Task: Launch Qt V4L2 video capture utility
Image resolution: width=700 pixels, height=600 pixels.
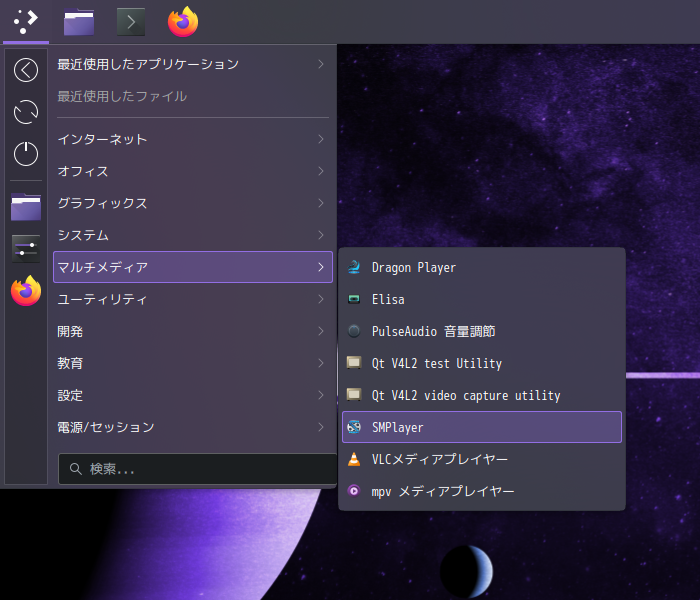Action: tap(482, 395)
